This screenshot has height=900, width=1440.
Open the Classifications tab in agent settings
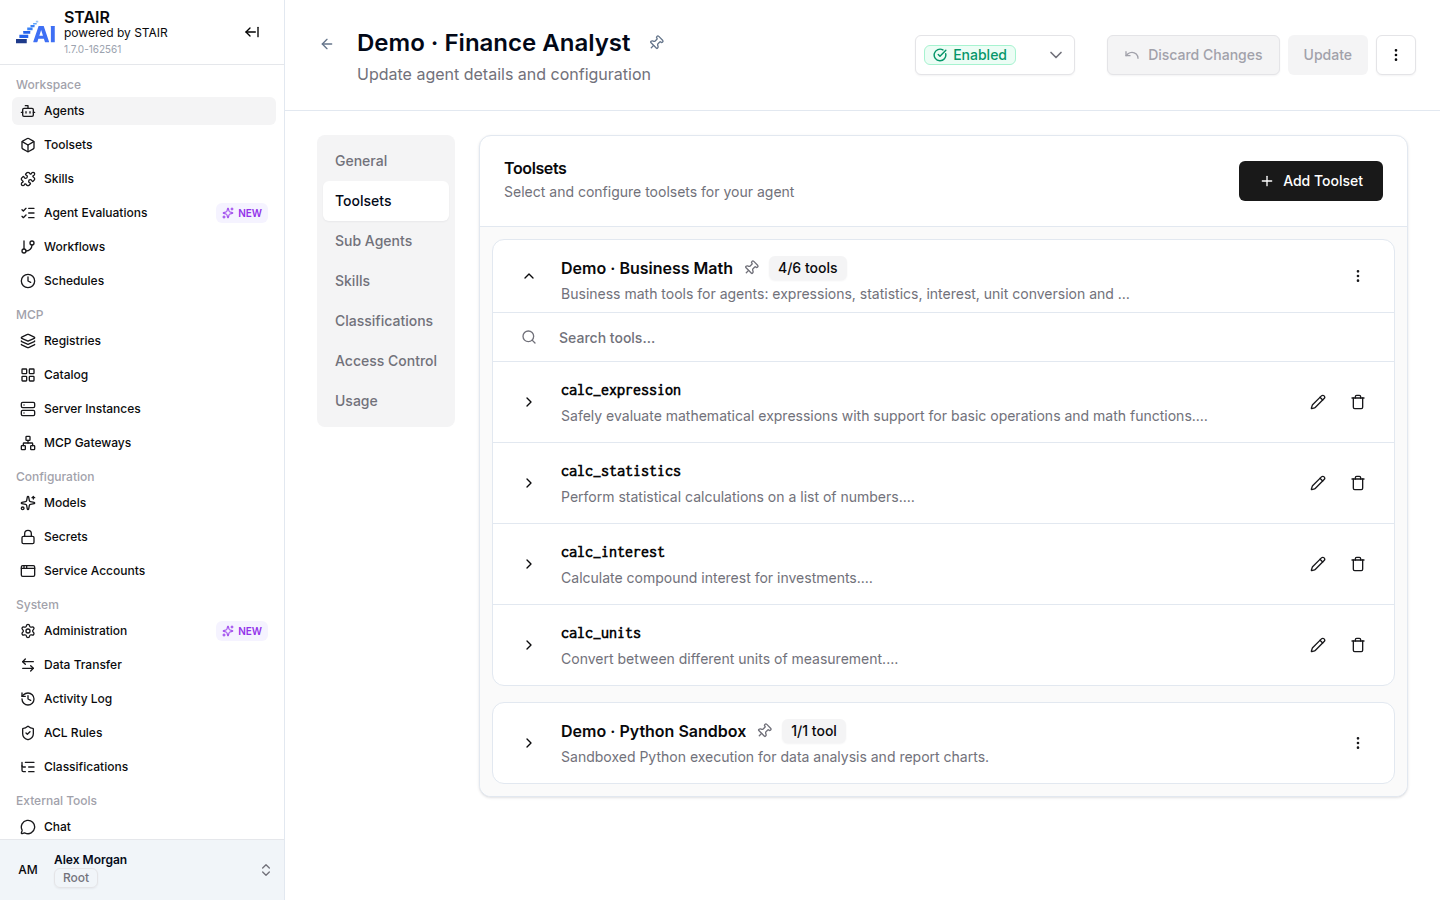tap(386, 321)
